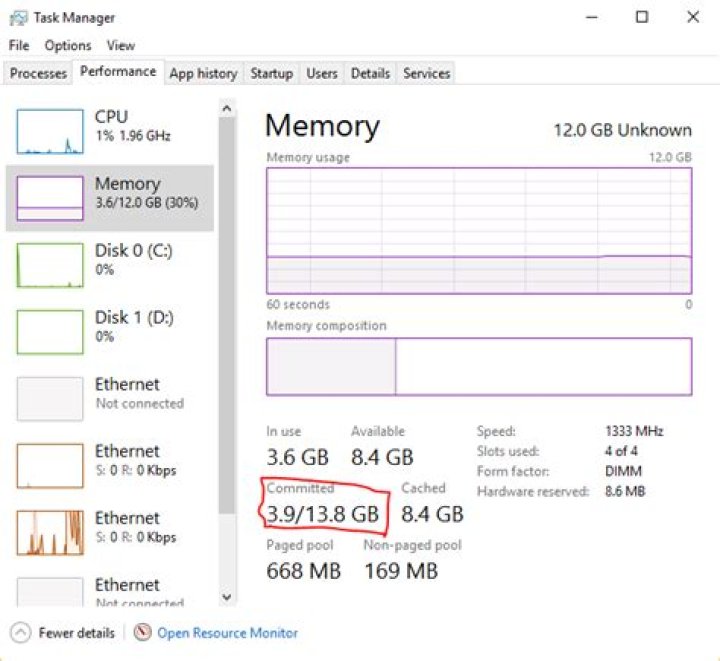Click the Memory usage graph
Viewport: 720px width, 661px height.
click(x=479, y=231)
